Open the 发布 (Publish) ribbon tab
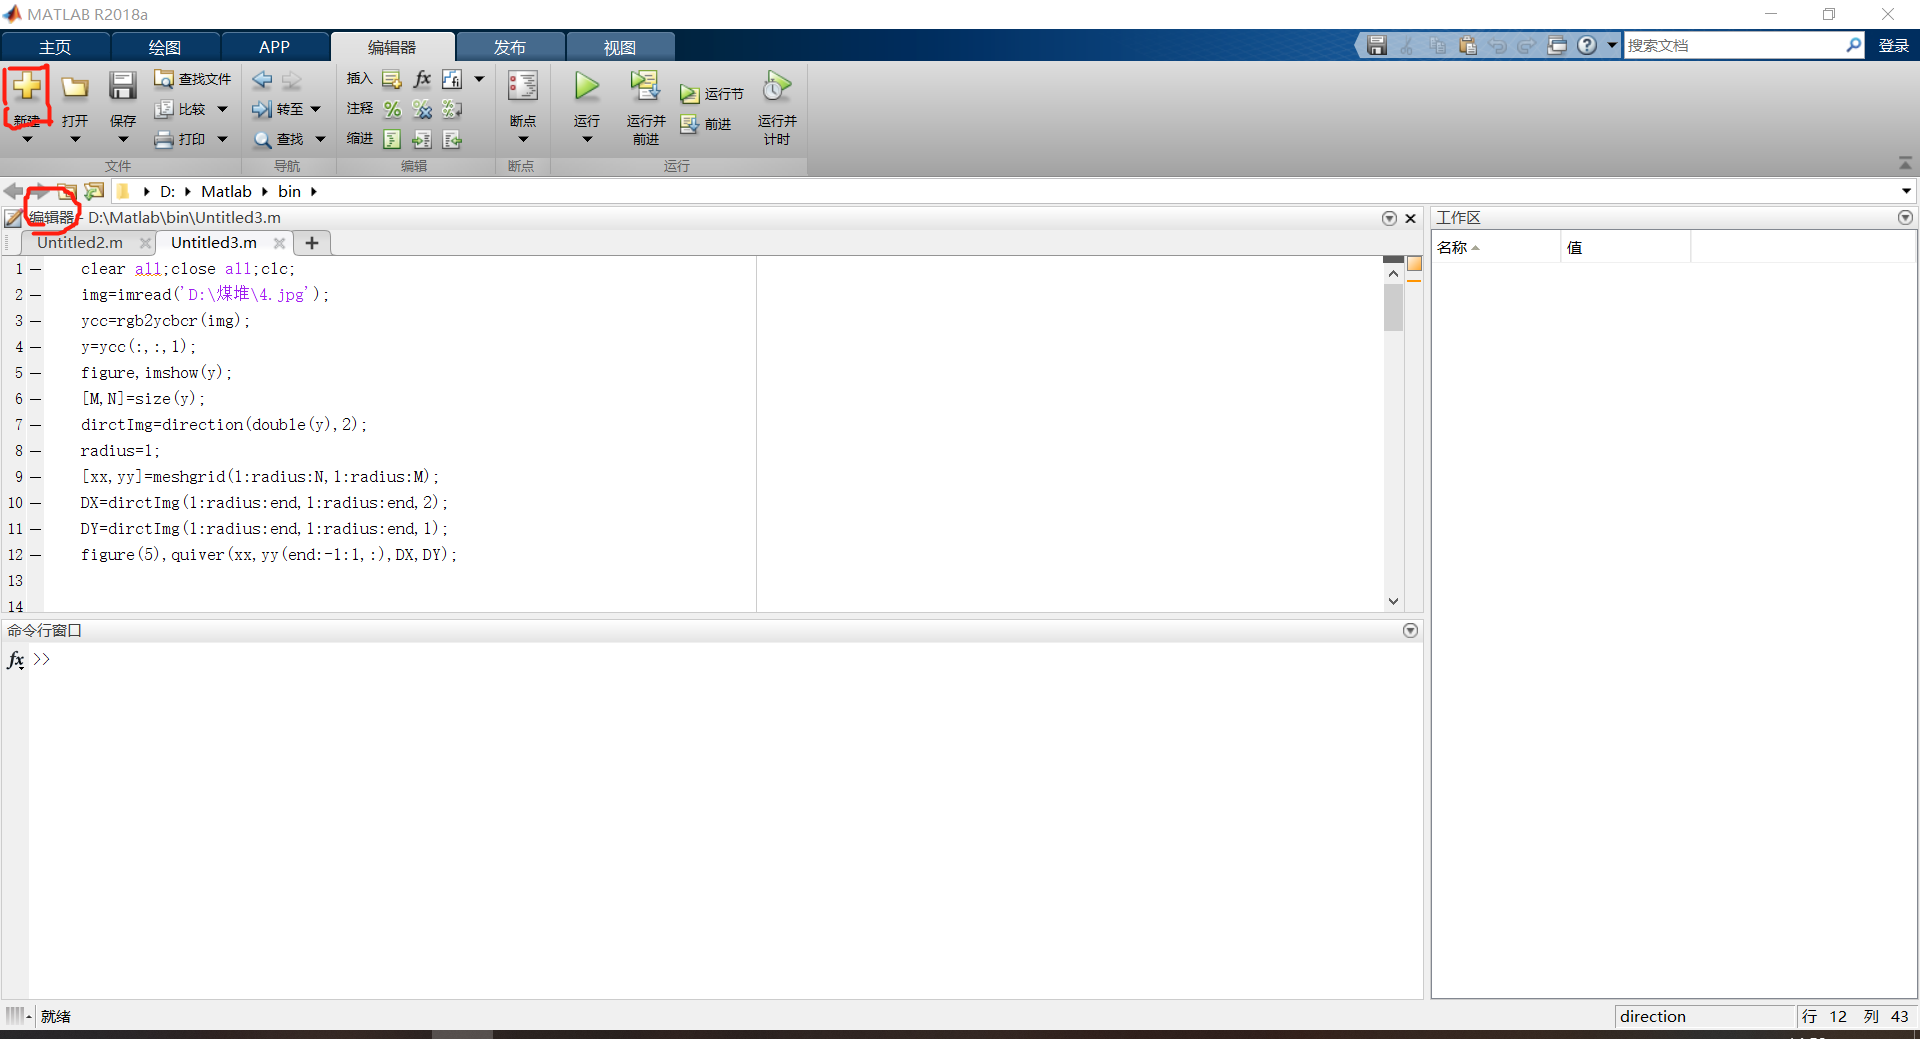Image resolution: width=1920 pixels, height=1039 pixels. pos(509,46)
